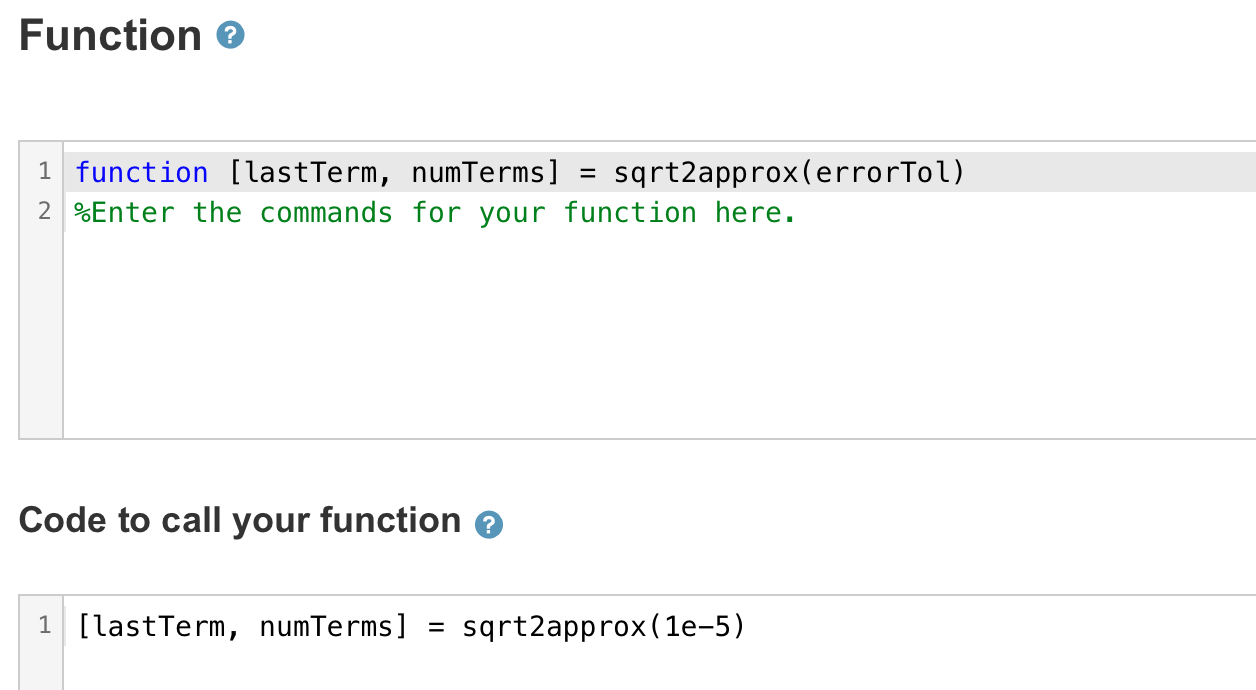This screenshot has height=690, width=1256.
Task: Open help next to 'Code to call your function'
Action: pyautogui.click(x=488, y=523)
